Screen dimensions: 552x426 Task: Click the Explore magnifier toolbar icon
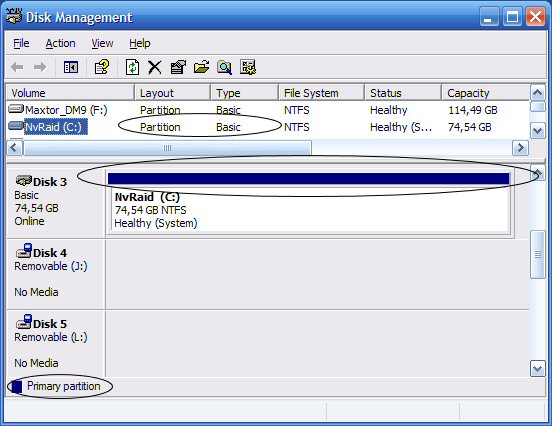pos(224,67)
